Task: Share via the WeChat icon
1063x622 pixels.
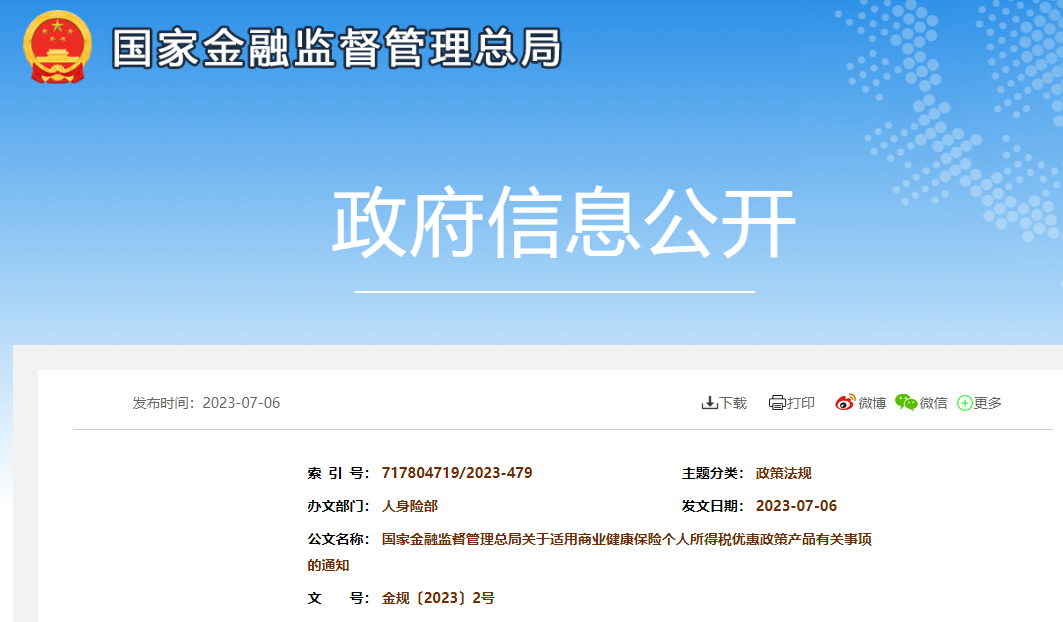Action: [906, 402]
